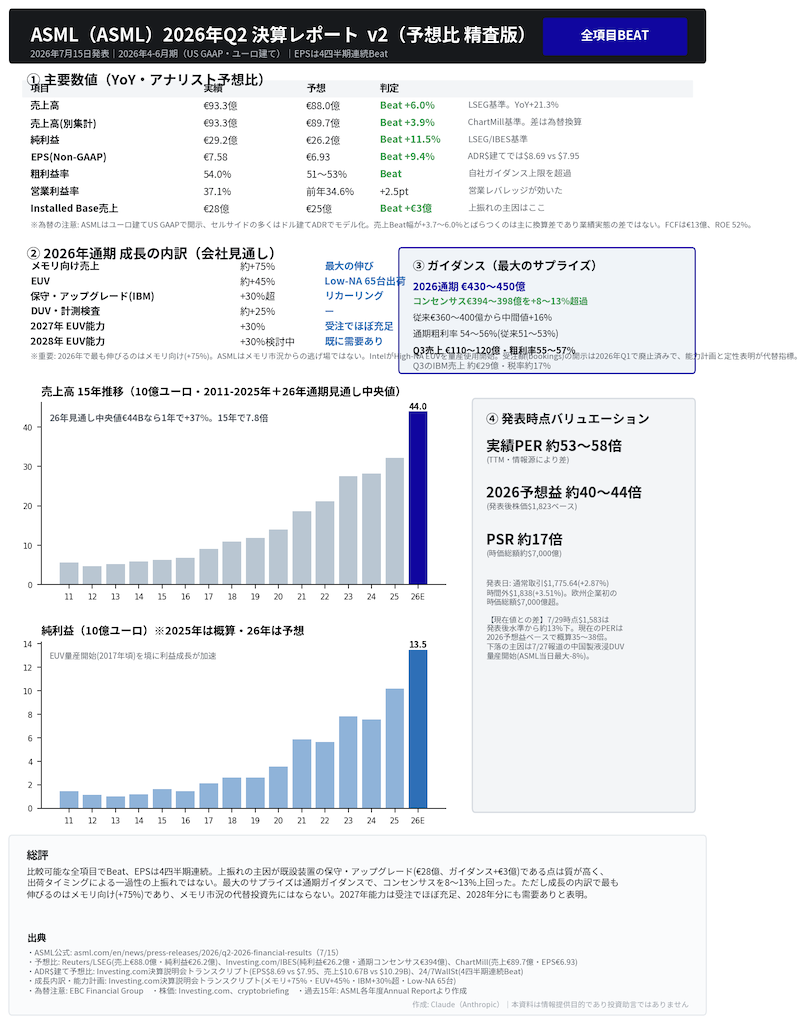This screenshot has width=811, height=1024.
Task: Select the line '通期粗利率 54〜56%(従来51〜53%)'
Action: (x=485, y=334)
